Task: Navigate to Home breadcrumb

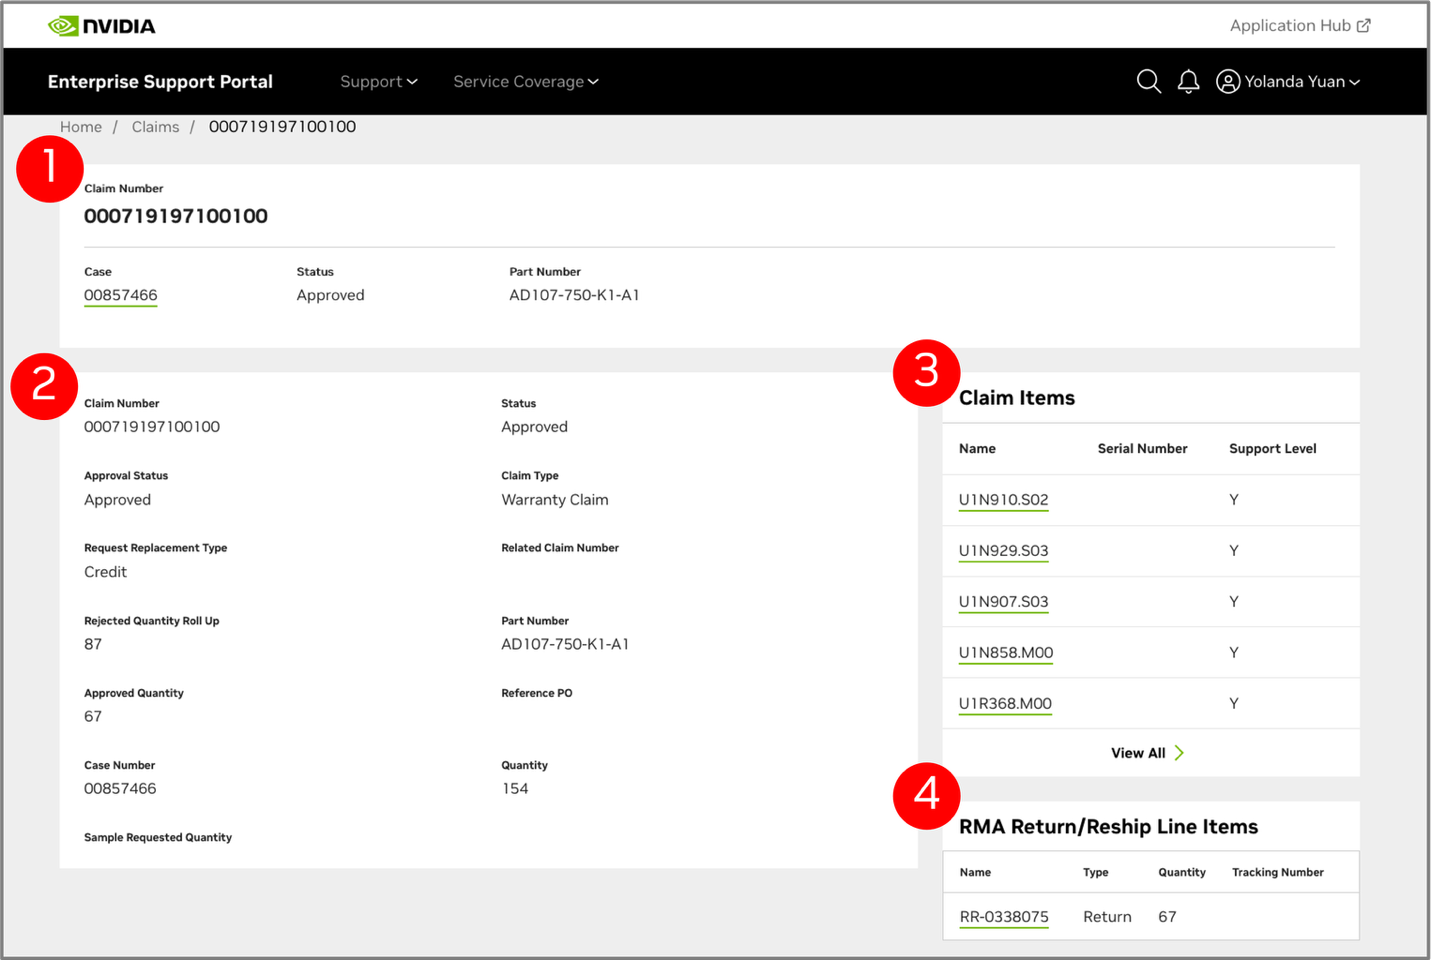Action: click(x=81, y=127)
